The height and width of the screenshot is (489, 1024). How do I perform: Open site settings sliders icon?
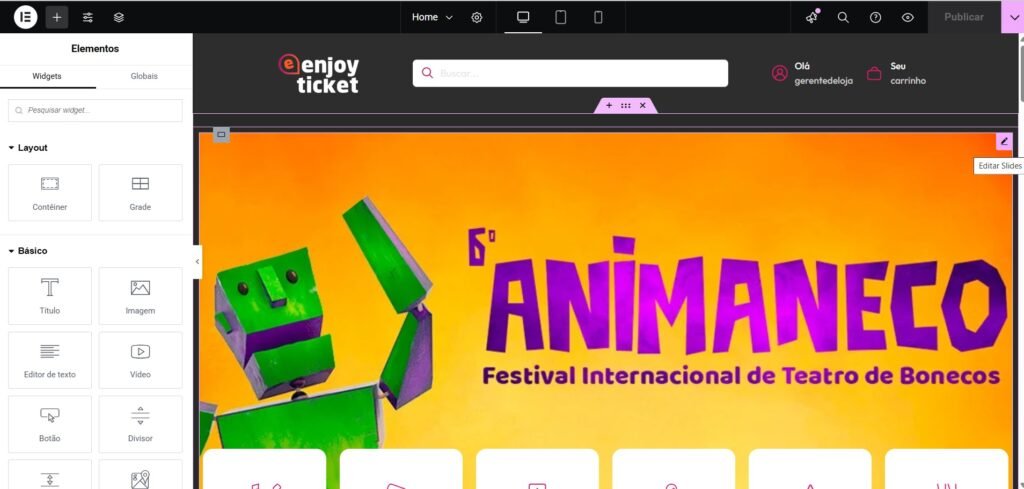[x=88, y=17]
